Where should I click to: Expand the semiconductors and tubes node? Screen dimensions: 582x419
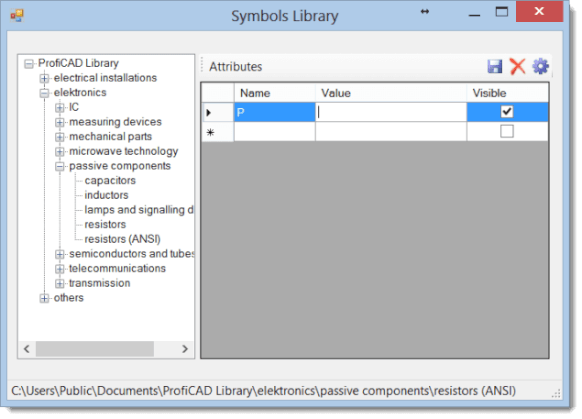coord(59,254)
